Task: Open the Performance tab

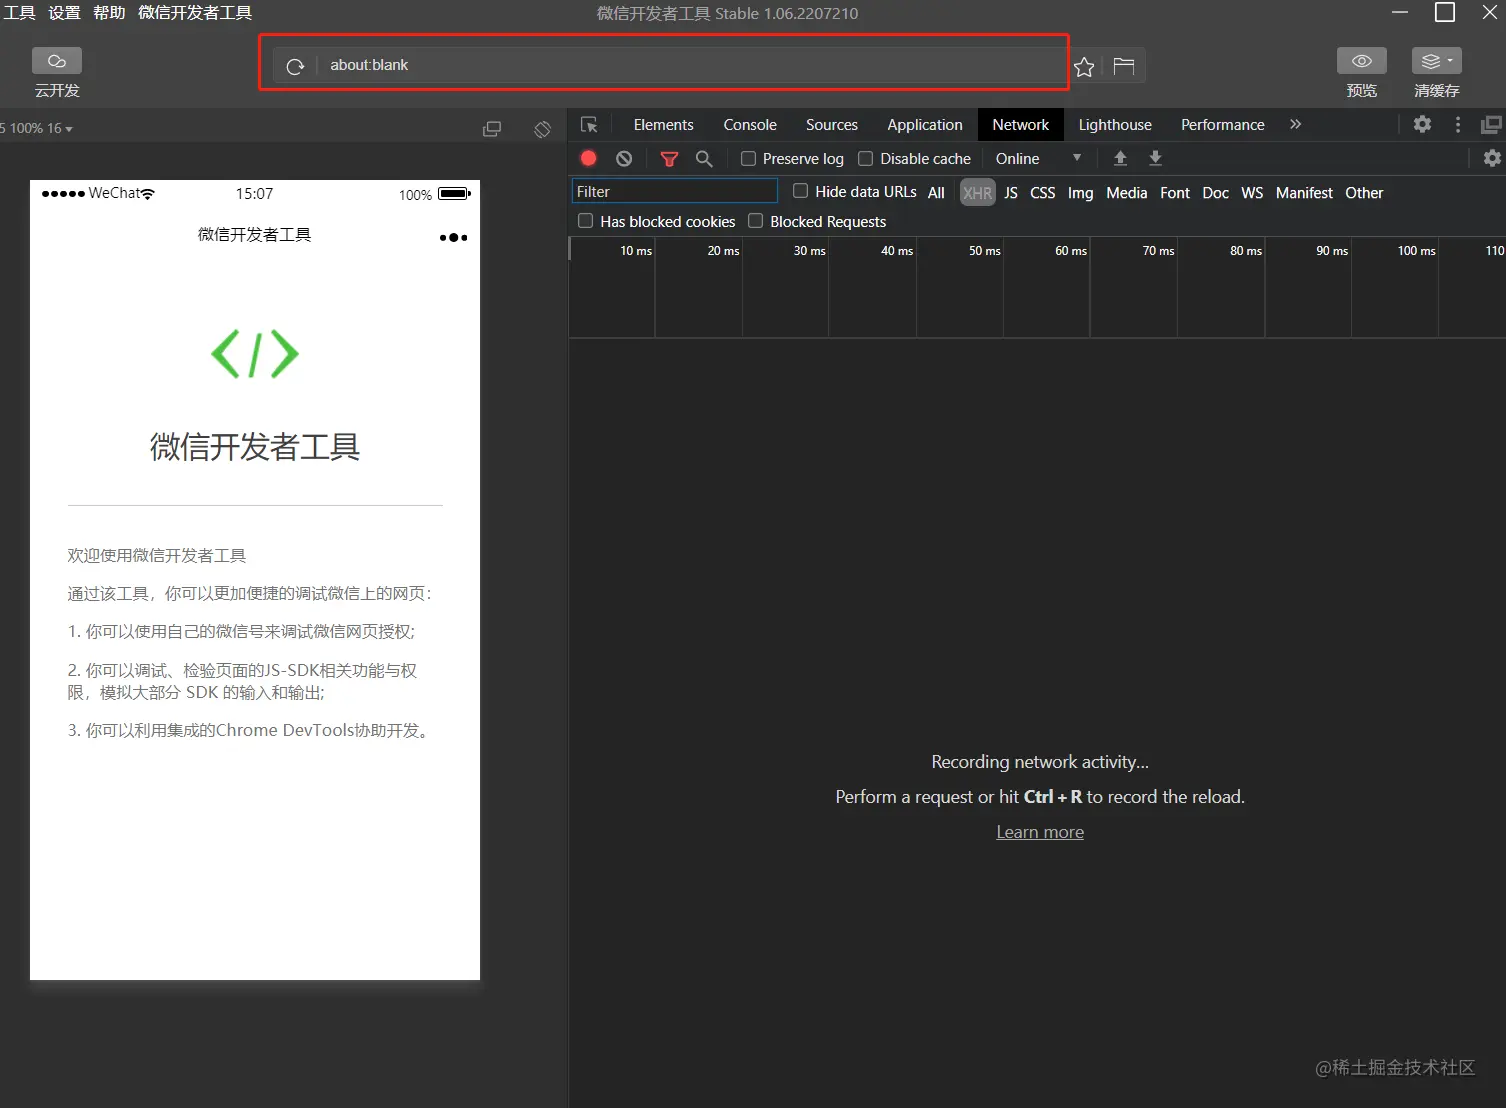Action: click(1222, 124)
